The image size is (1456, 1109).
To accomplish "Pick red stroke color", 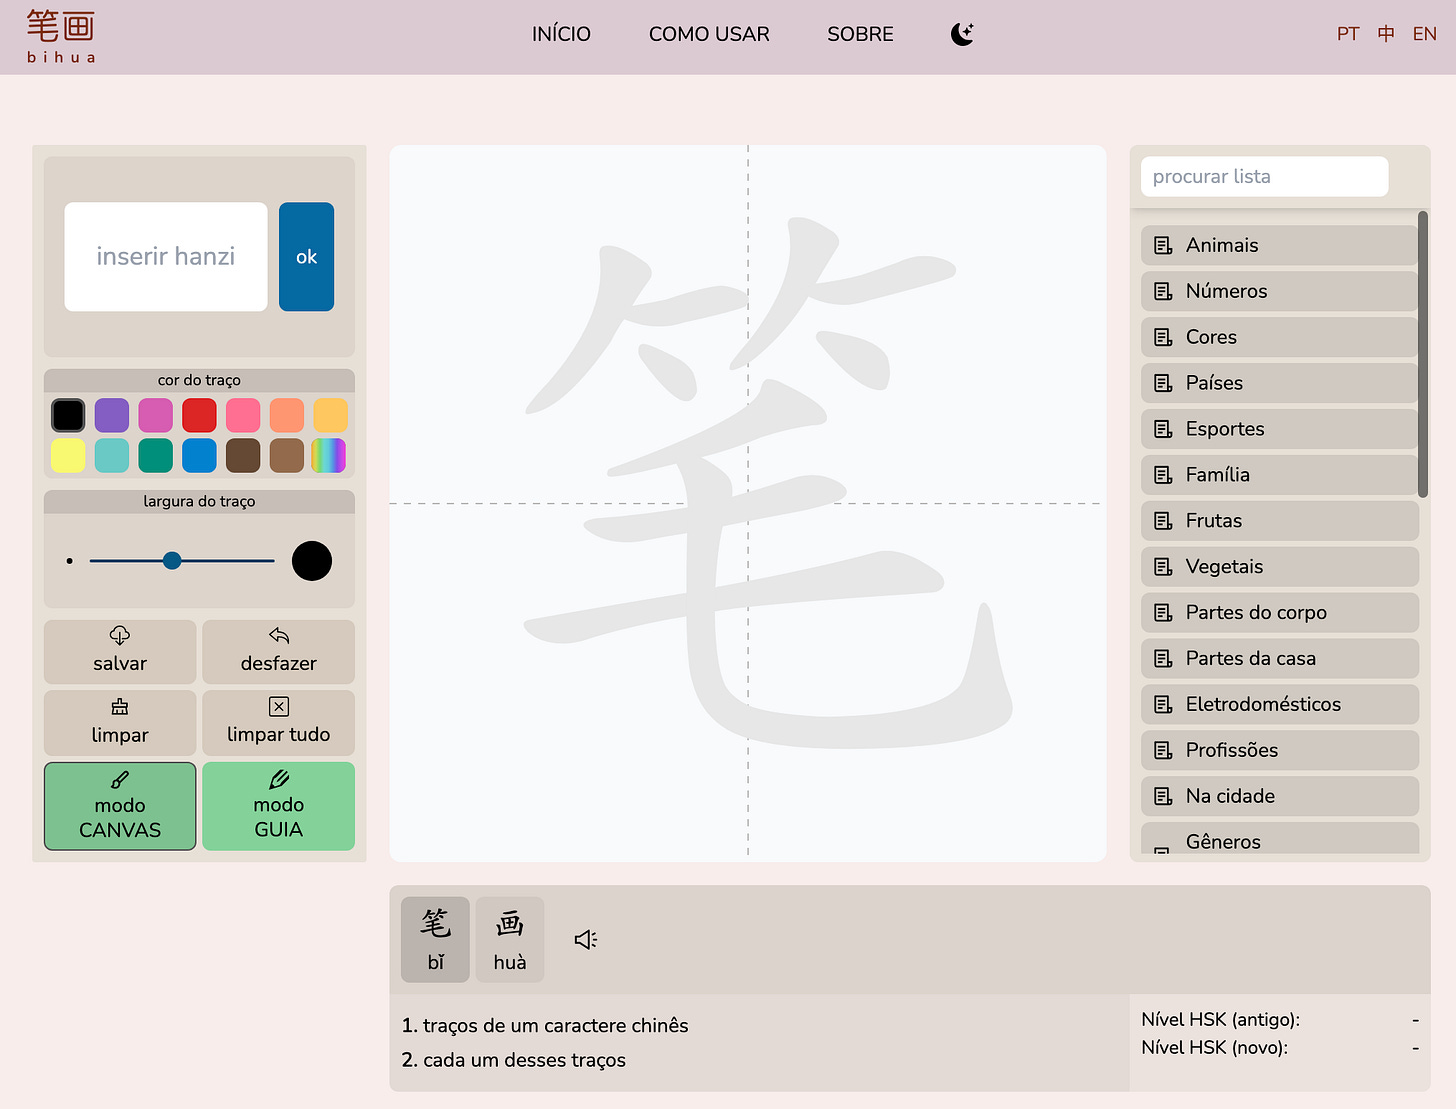I will (x=199, y=415).
